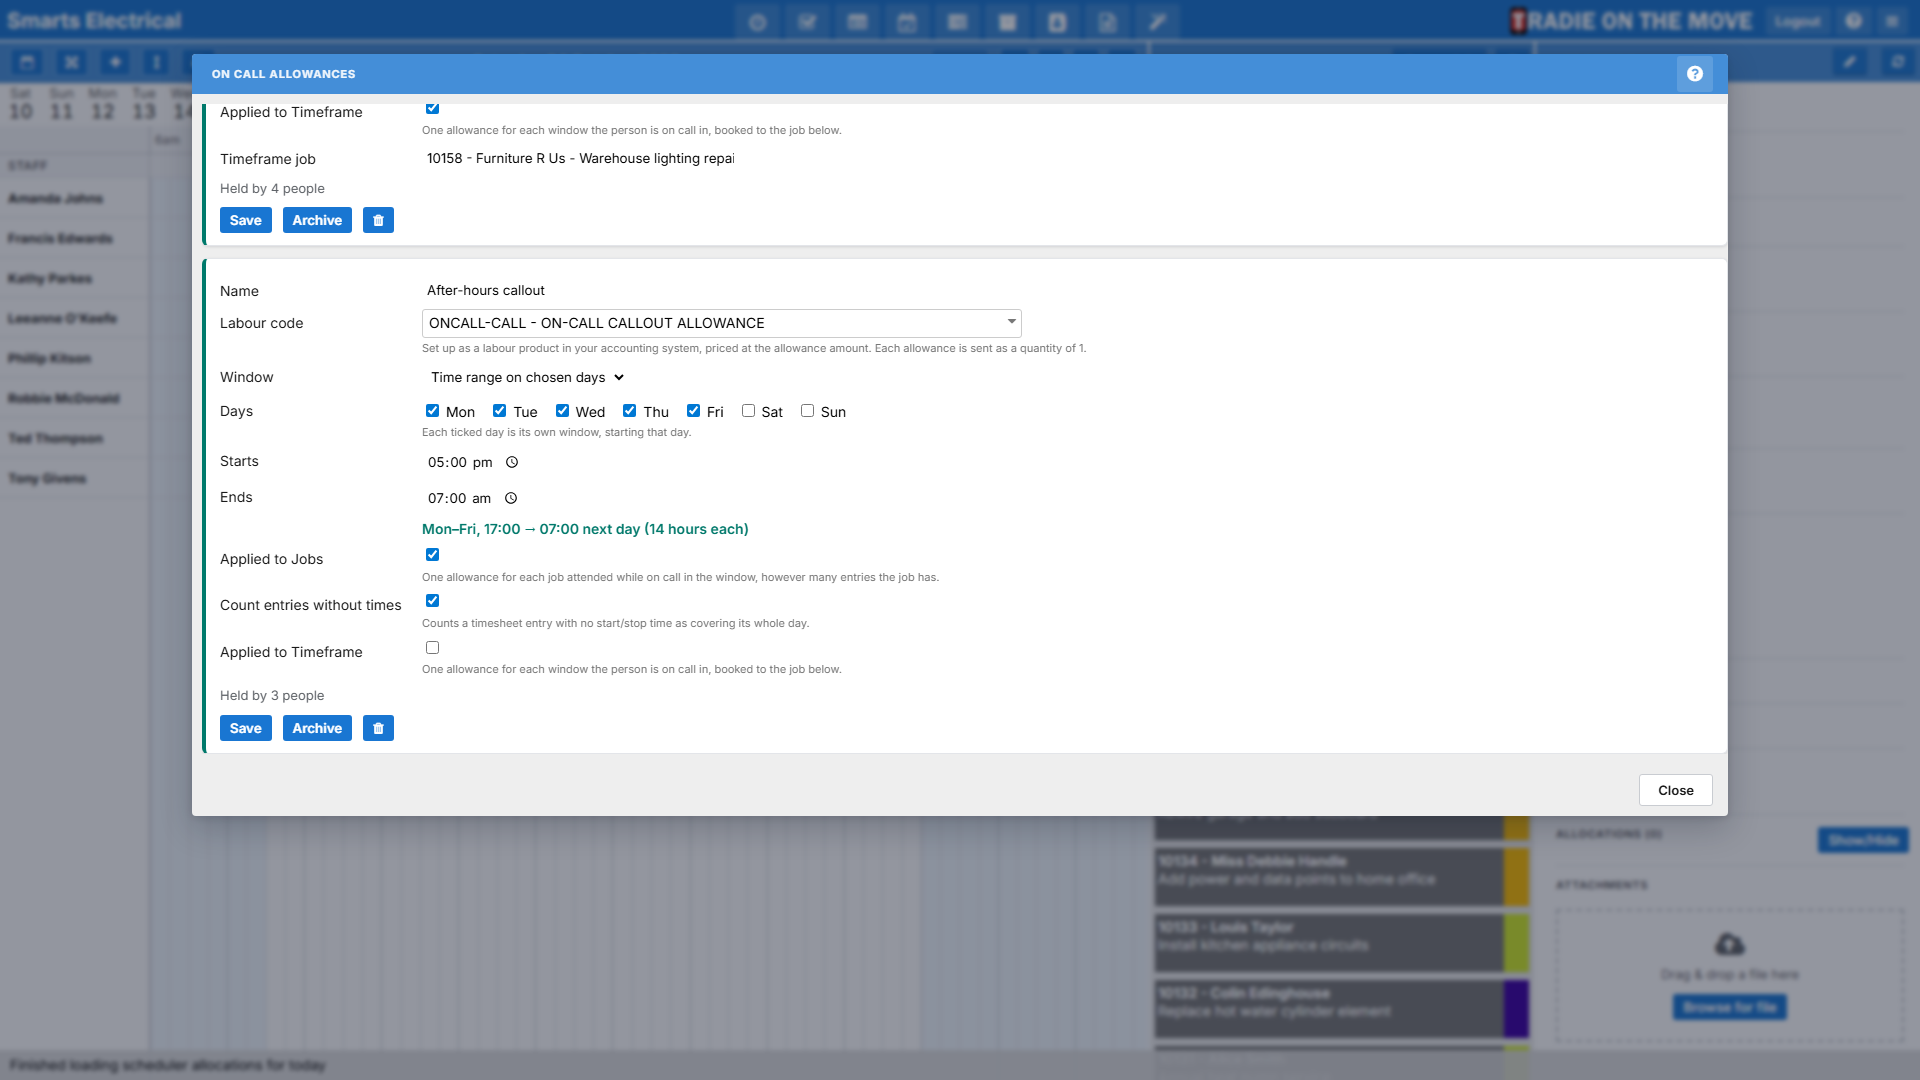Untick the Fri day checkbox

(x=693, y=411)
